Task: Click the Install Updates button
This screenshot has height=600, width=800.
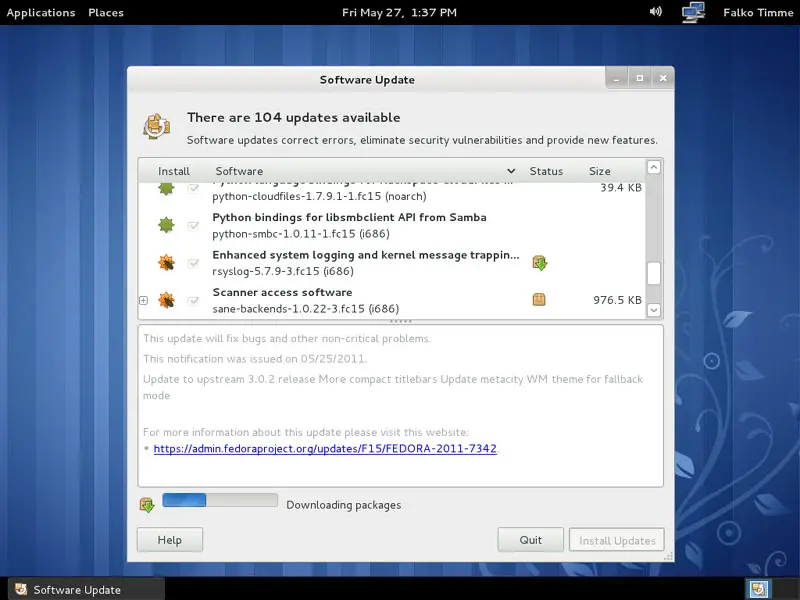Action: (617, 540)
